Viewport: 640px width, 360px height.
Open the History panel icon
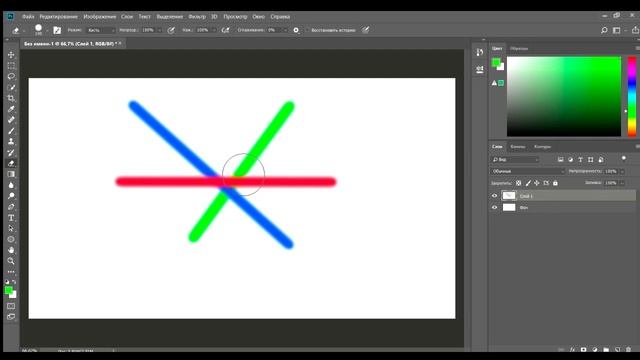pos(480,52)
